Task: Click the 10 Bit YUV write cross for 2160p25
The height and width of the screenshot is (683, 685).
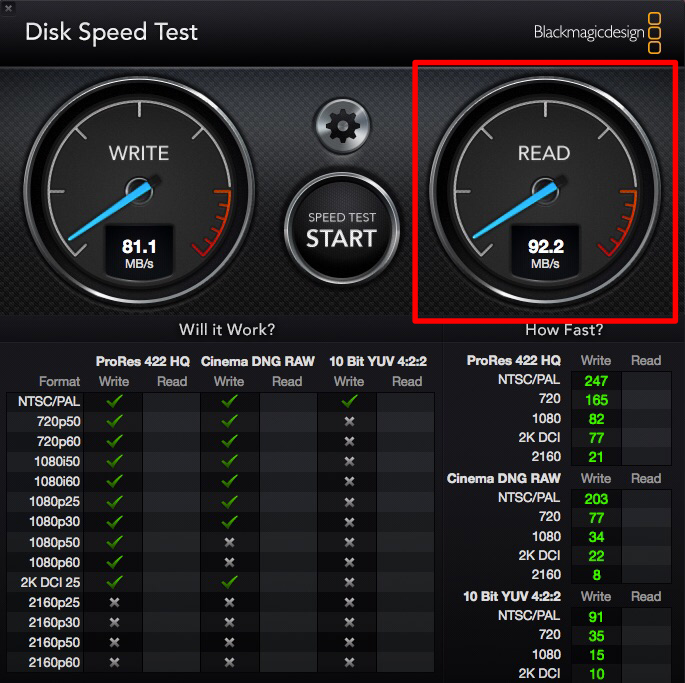Action: pyautogui.click(x=349, y=603)
